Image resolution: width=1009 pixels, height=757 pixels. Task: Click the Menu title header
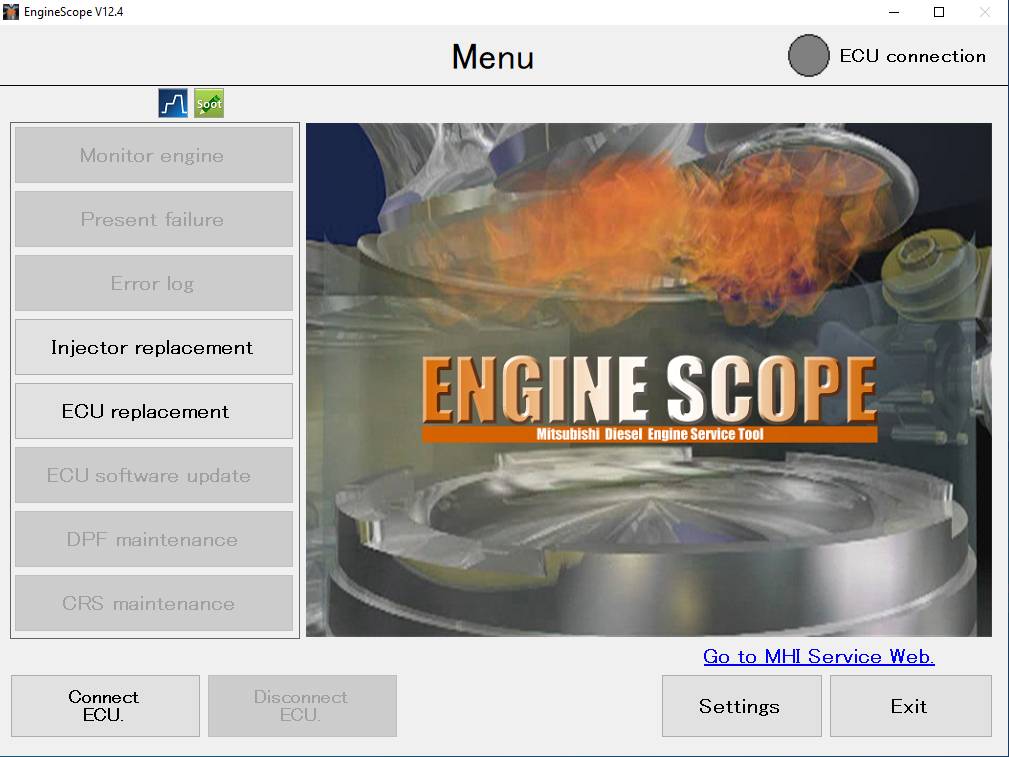(x=491, y=58)
